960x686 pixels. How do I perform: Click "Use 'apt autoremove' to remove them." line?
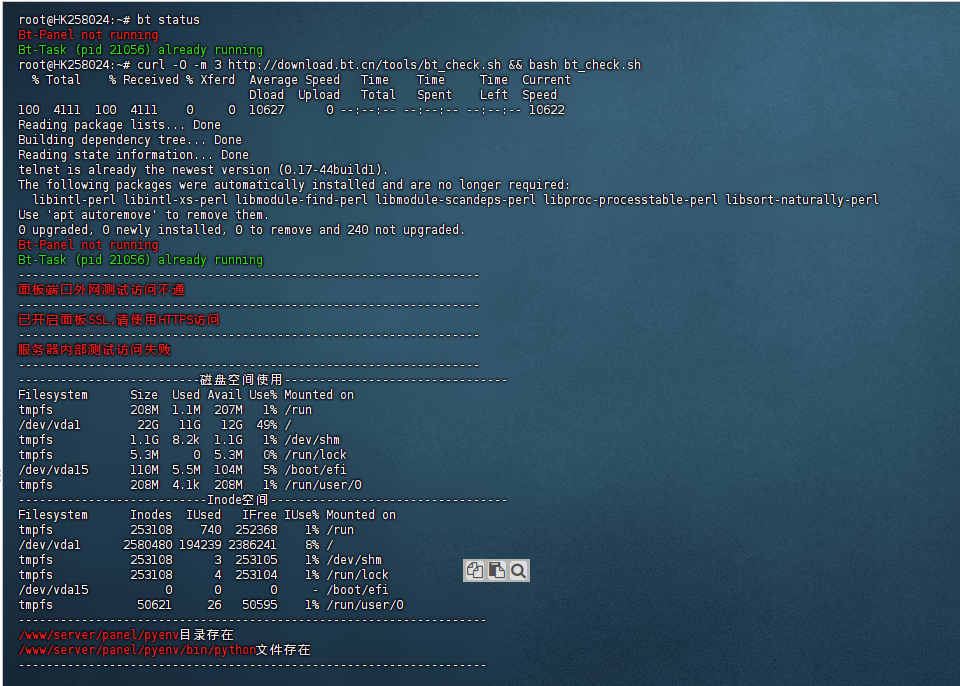tap(144, 215)
